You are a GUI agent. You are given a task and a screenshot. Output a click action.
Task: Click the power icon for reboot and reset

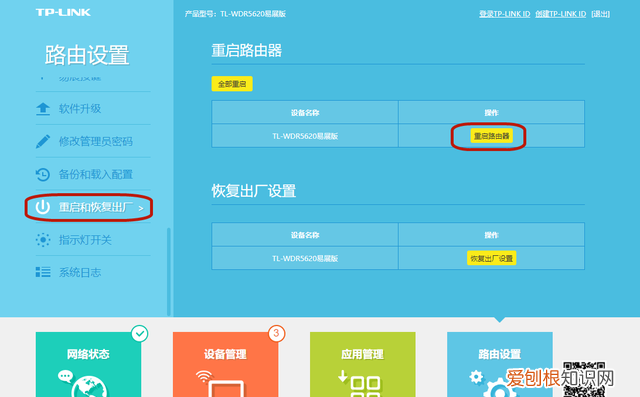tap(43, 207)
